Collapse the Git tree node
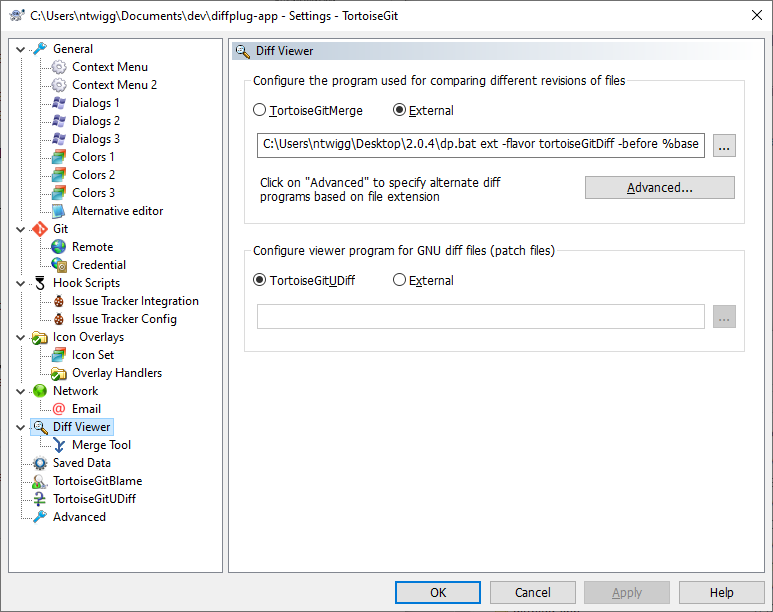This screenshot has height=612, width=773. point(21,229)
